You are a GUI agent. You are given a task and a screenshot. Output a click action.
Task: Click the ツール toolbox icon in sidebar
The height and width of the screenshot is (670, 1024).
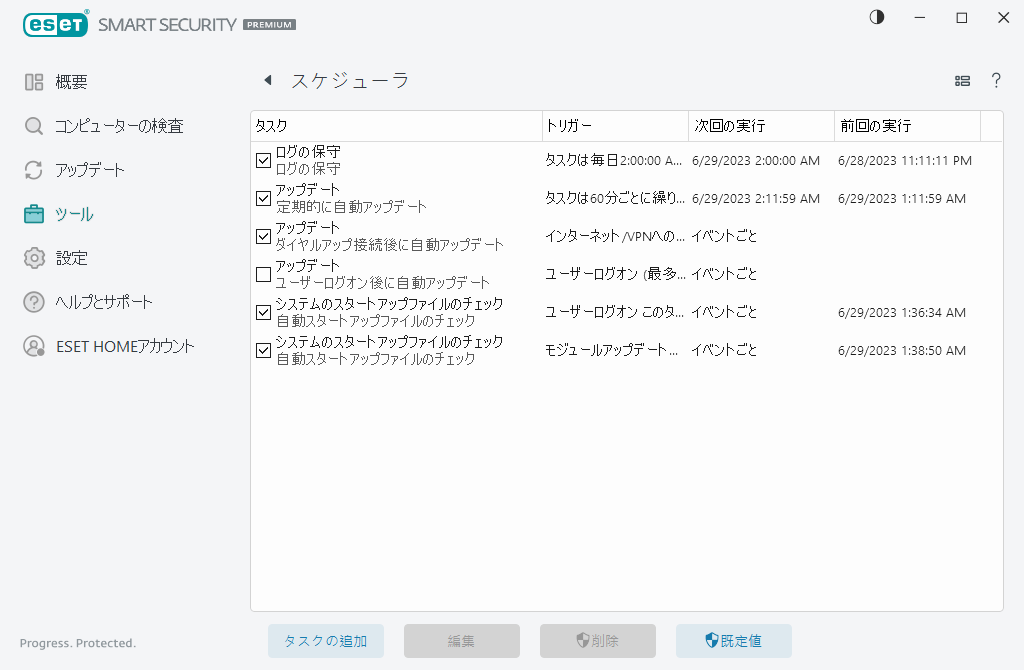pos(33,213)
